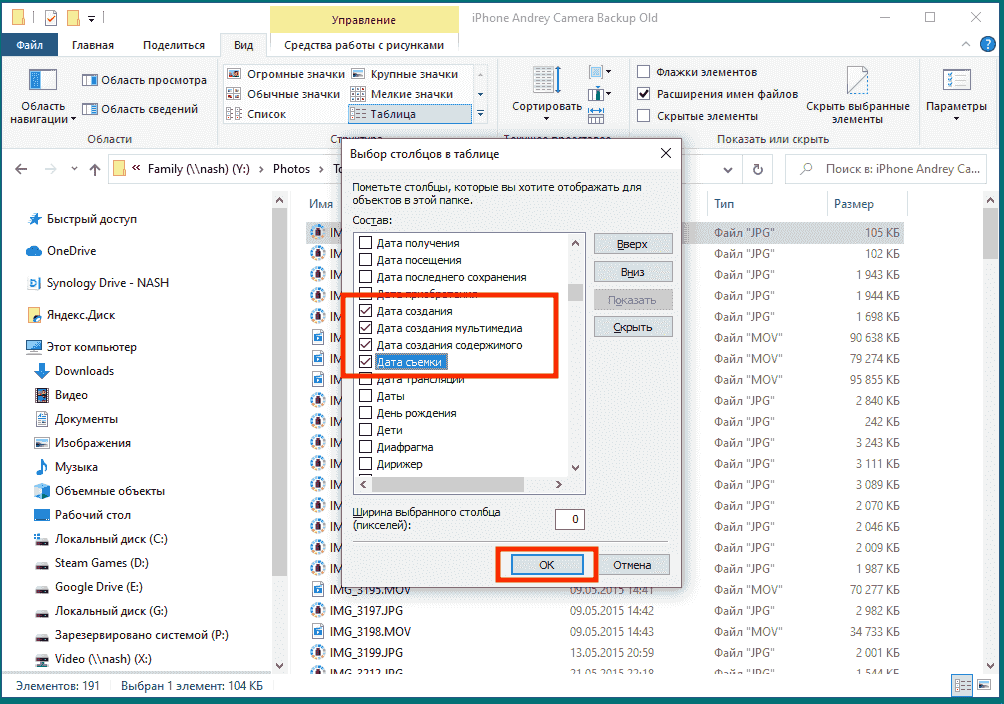This screenshot has width=1004, height=704.
Task: Expand the layout gallery more arrow
Action: (480, 114)
